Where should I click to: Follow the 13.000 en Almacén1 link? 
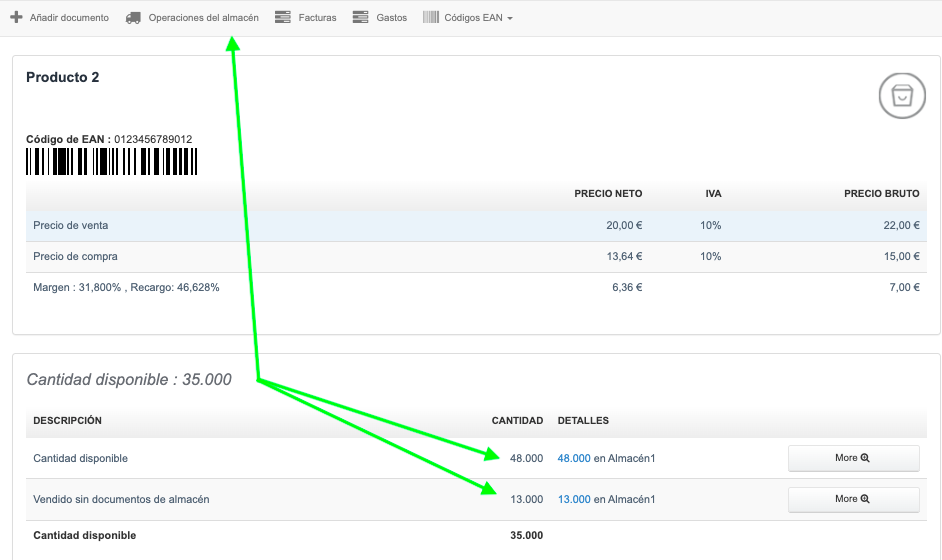pyautogui.click(x=574, y=499)
